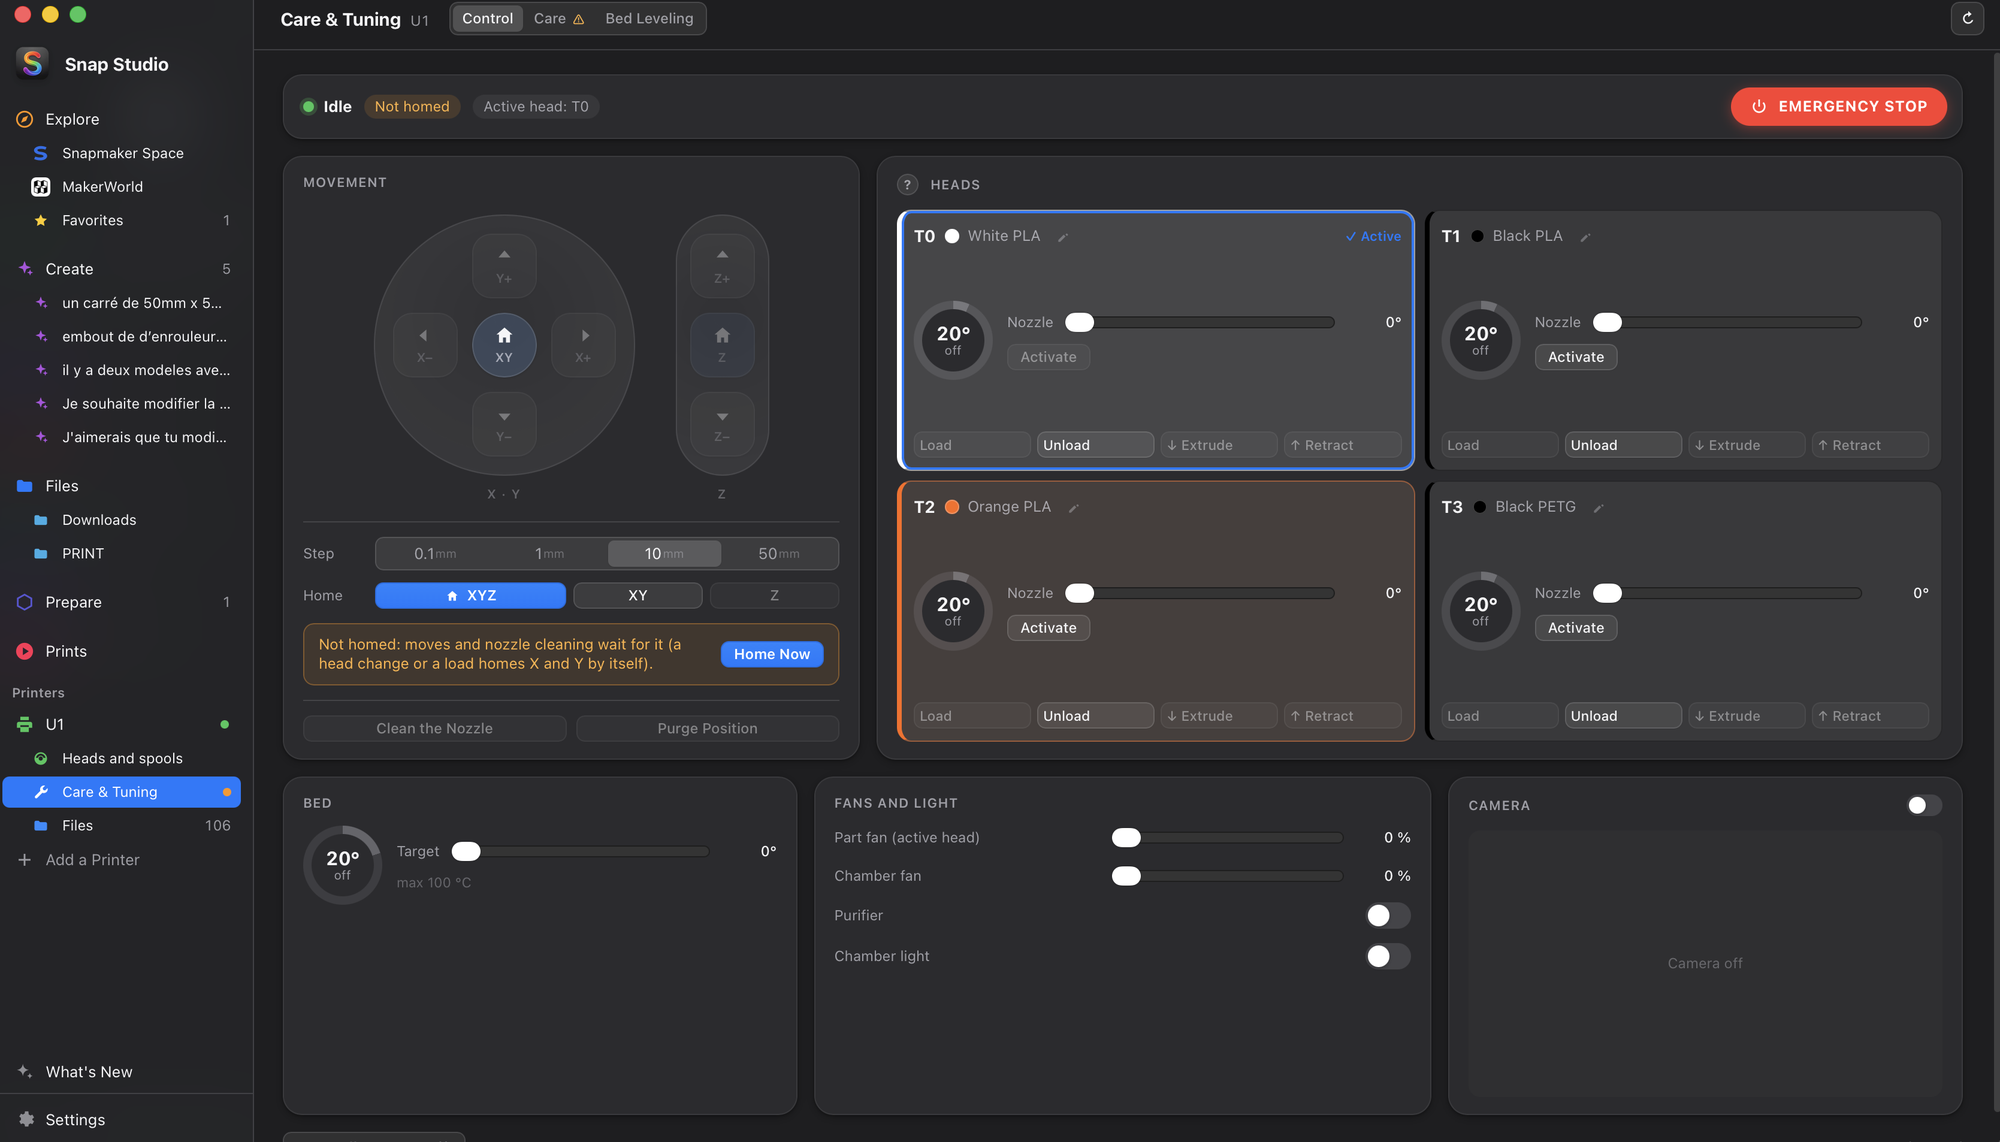Click the Y+ jog arrow
The width and height of the screenshot is (2000, 1142).
click(x=504, y=265)
